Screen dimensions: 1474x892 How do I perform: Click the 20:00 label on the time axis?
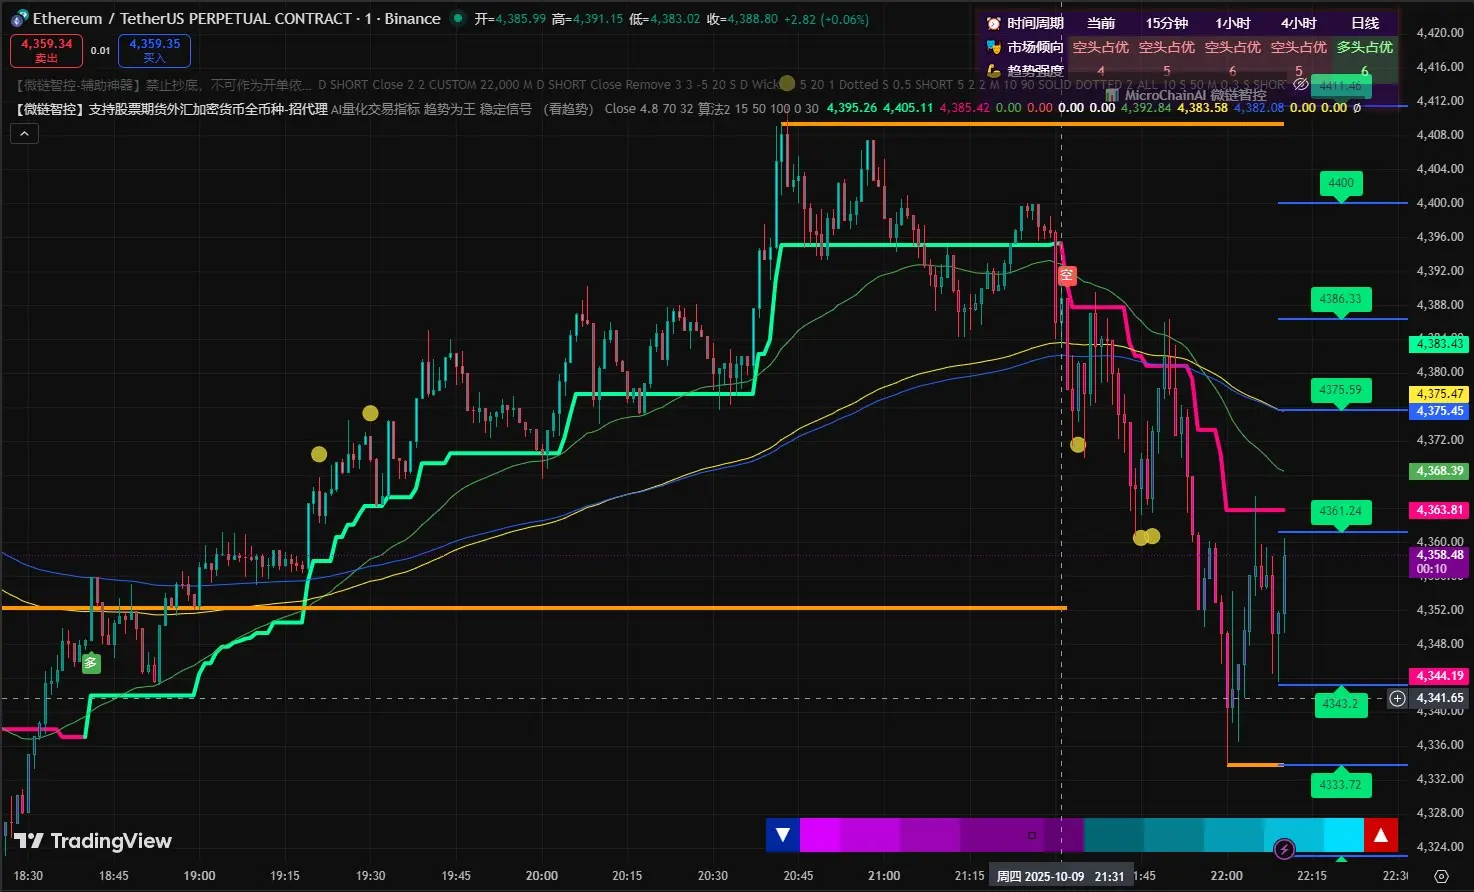pos(542,876)
